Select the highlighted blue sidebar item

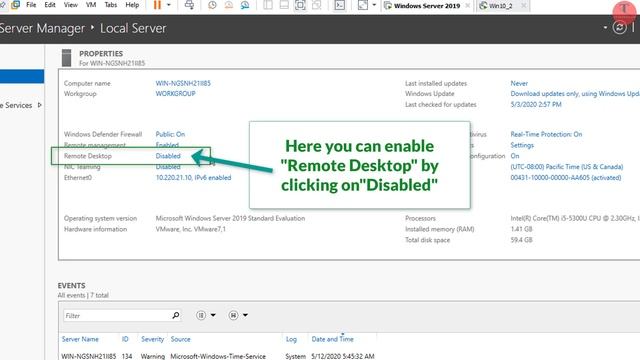22,76
